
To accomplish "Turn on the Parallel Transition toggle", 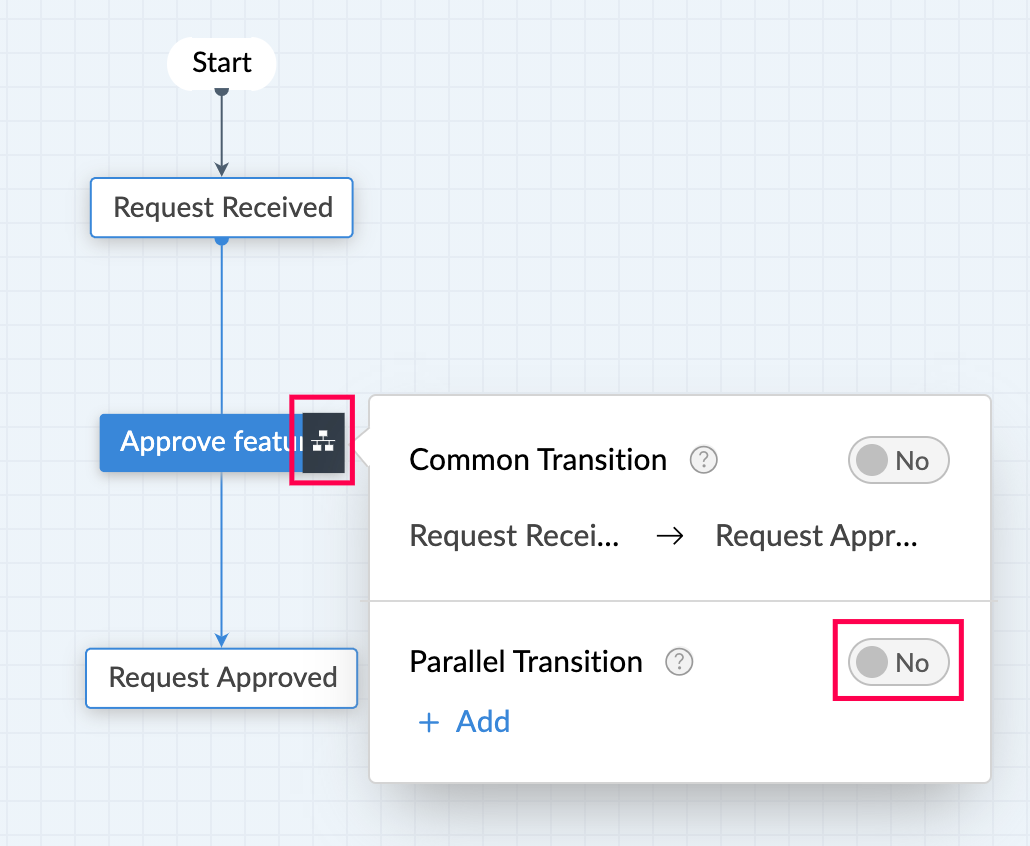I will pos(898,662).
